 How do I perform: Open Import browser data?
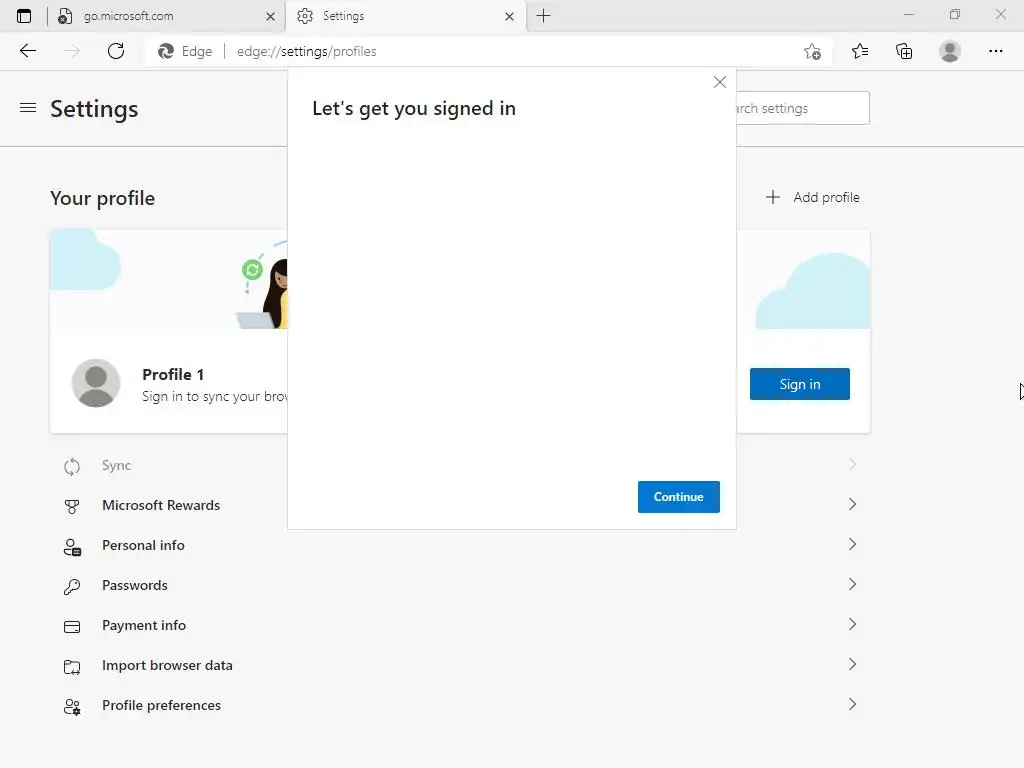460,665
